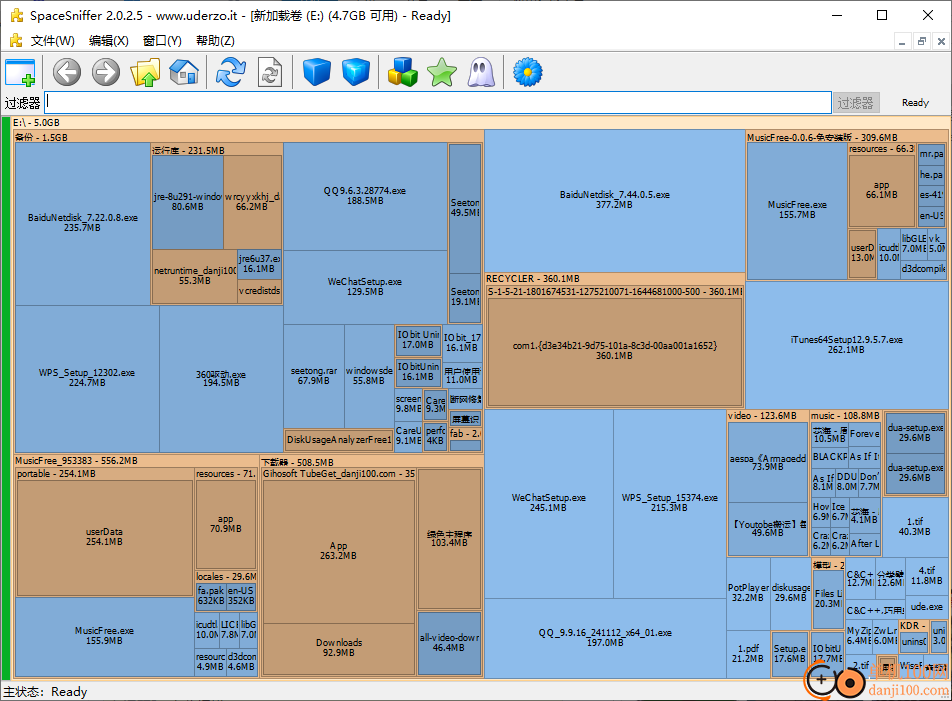
Task: Select MusicFree.exe 155.9MB block
Action: click(x=104, y=635)
